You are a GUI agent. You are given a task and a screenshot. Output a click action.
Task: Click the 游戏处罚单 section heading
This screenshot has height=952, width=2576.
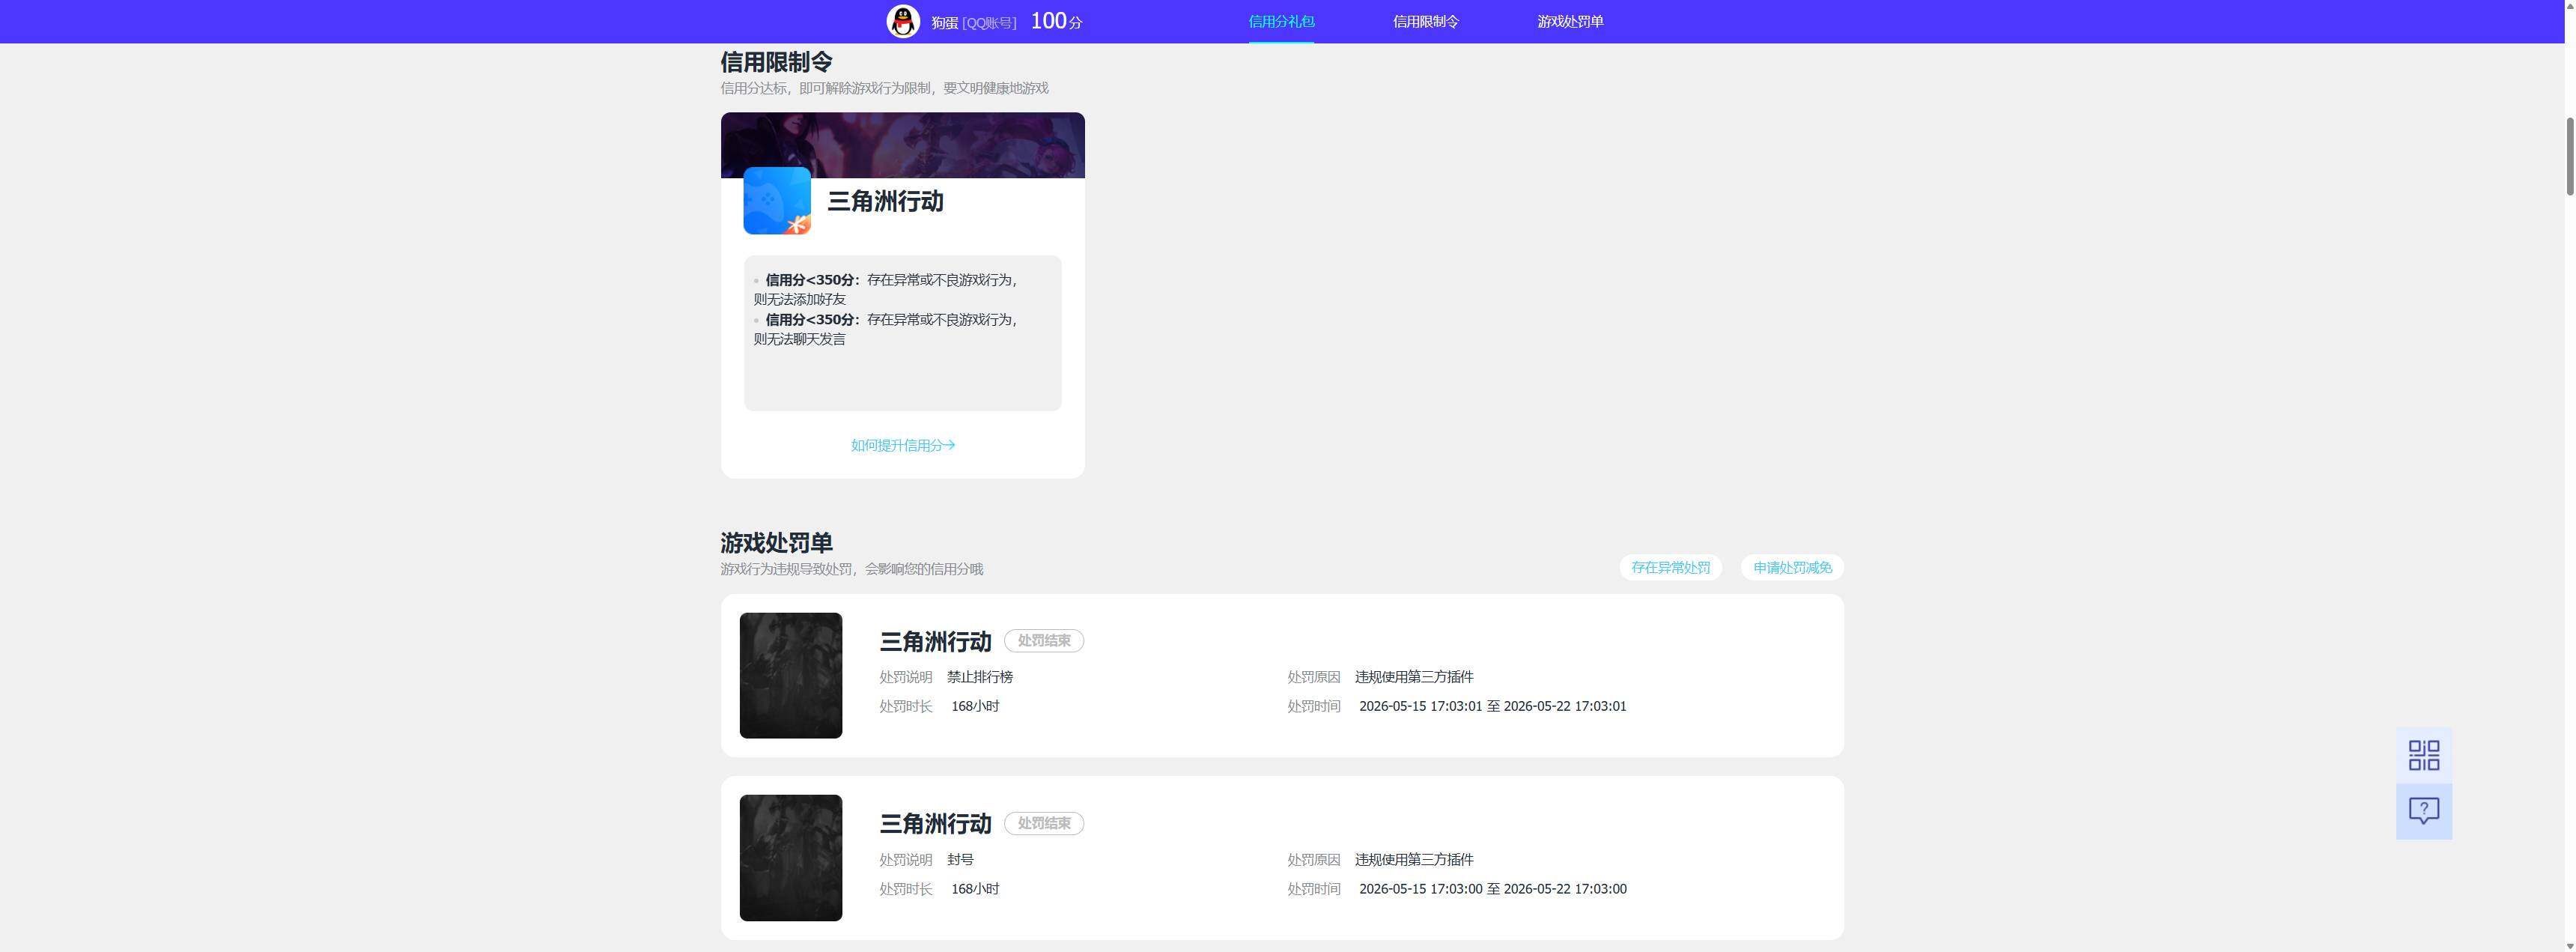[x=776, y=543]
